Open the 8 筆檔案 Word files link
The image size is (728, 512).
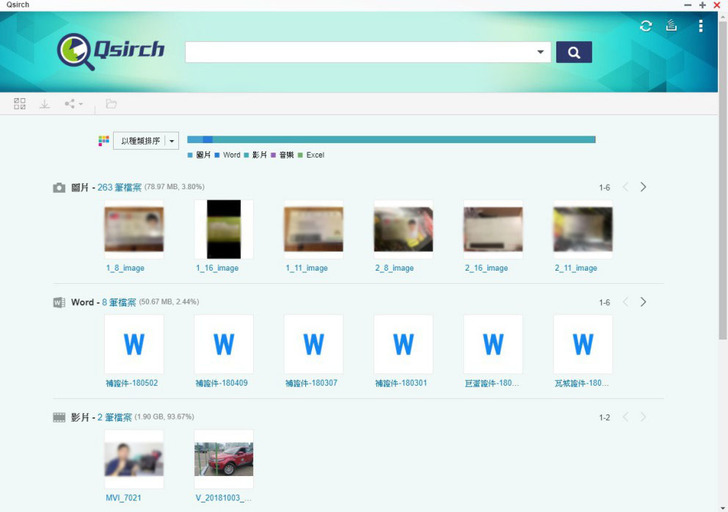point(119,303)
